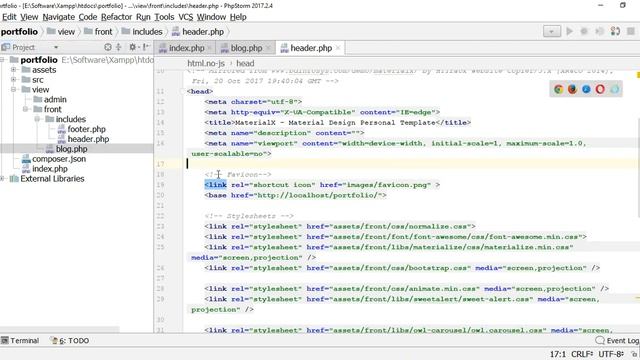This screenshot has width=640, height=360.
Task: Collapse the portfolio root folder
Action: click(x=2, y=60)
